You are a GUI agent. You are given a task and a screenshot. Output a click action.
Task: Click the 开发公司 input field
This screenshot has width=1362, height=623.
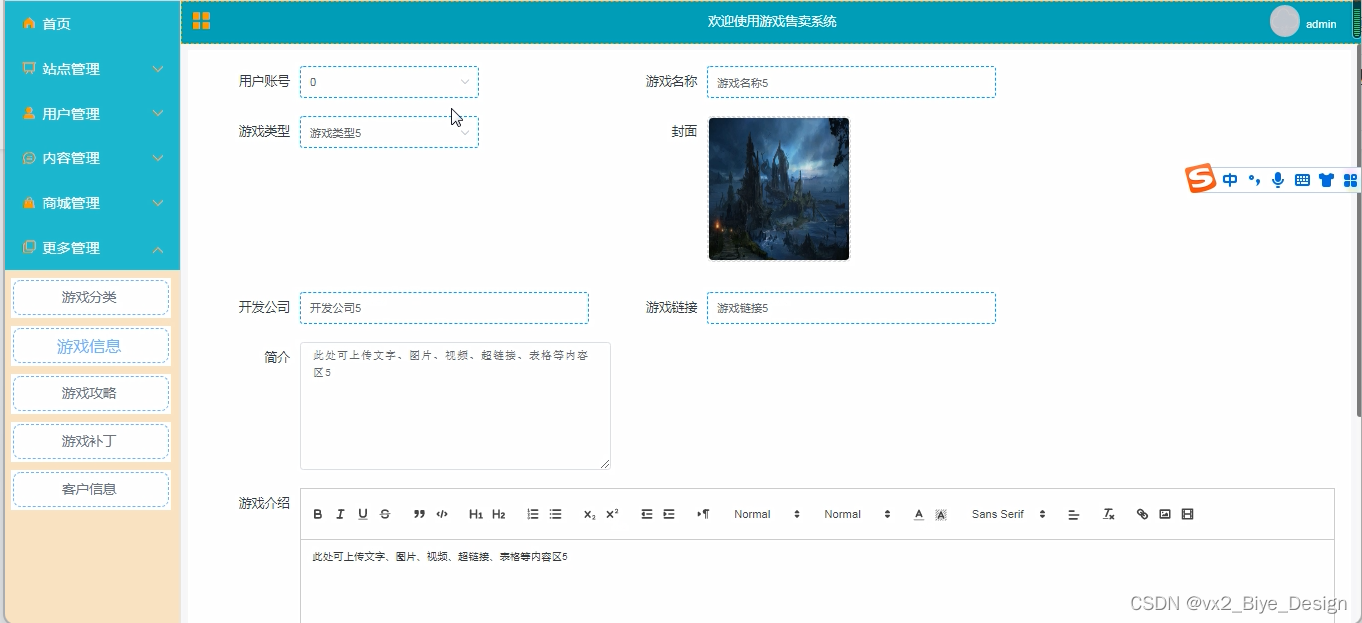pos(444,308)
